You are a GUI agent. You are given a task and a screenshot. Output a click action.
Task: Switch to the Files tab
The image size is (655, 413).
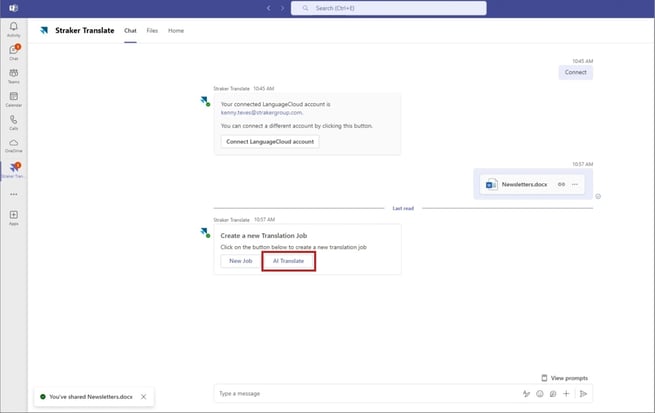pos(152,30)
